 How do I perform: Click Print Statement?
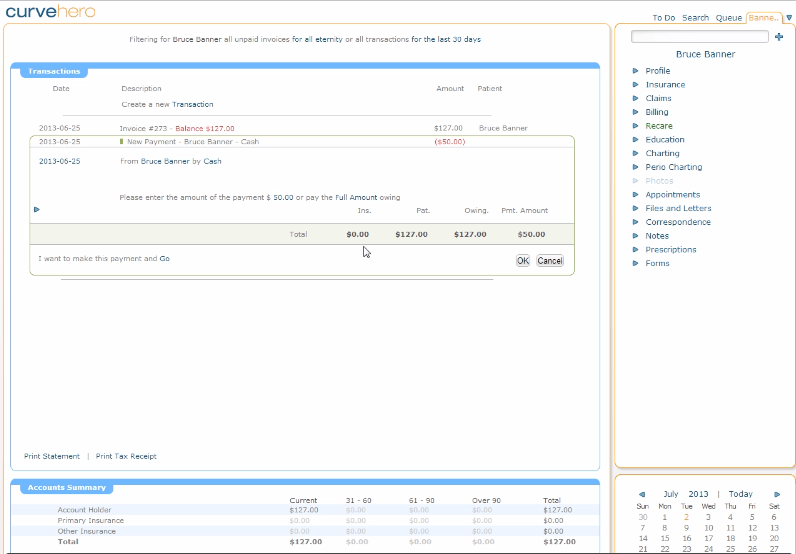tap(52, 456)
